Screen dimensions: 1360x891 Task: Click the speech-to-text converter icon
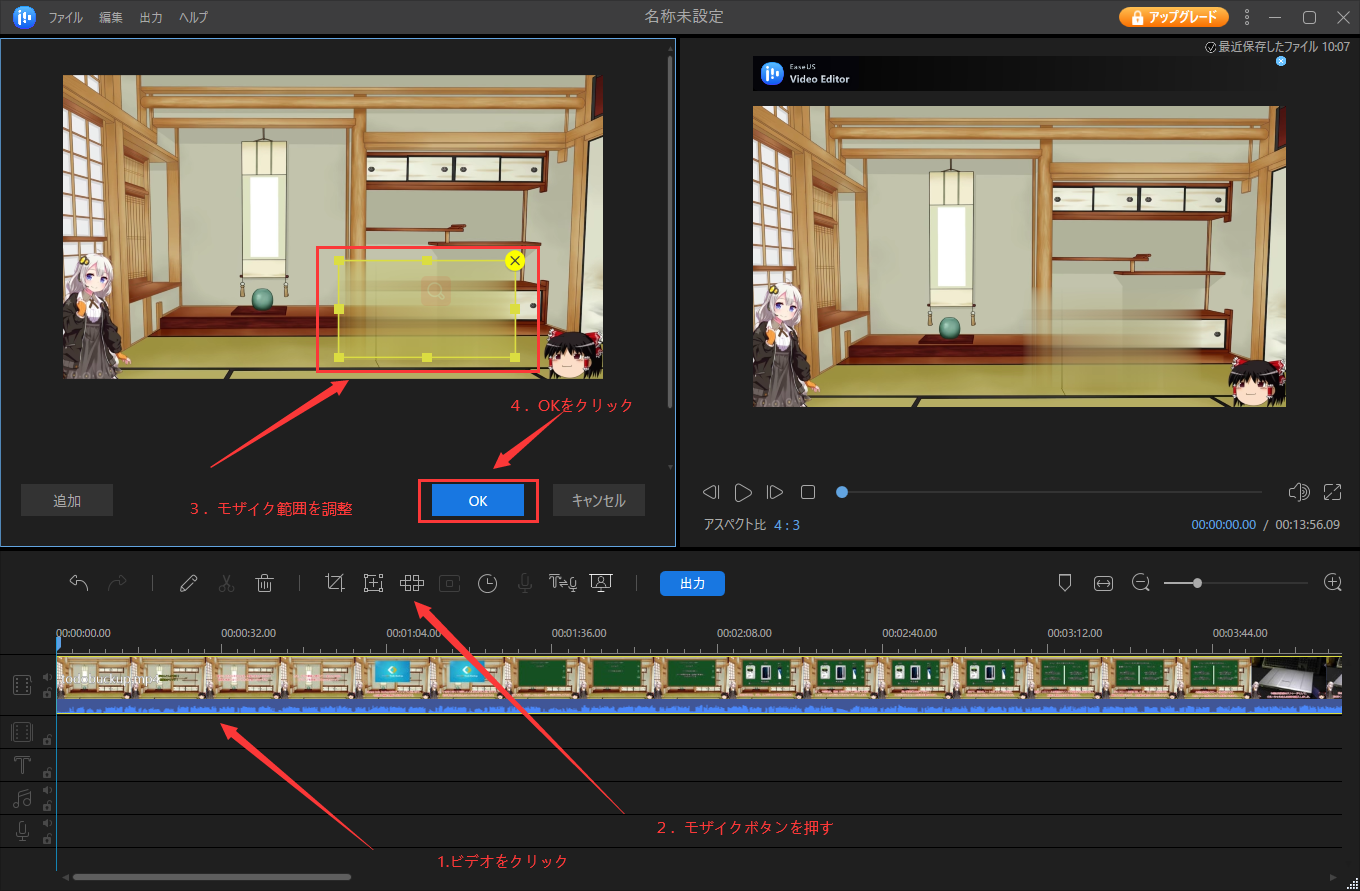click(x=563, y=583)
